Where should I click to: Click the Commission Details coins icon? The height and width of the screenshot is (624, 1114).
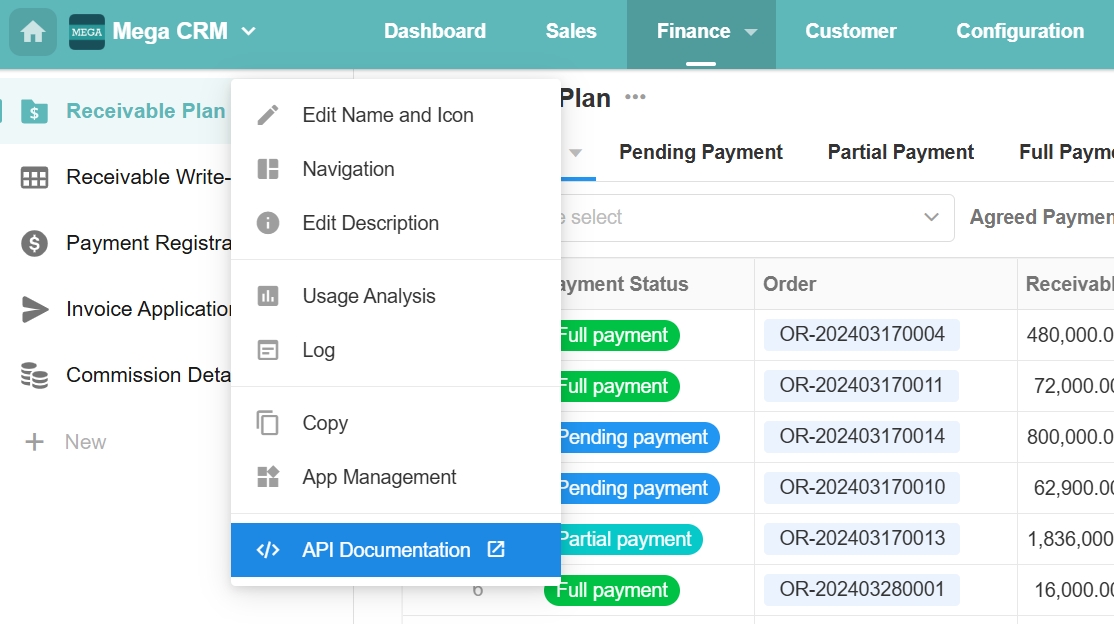tap(34, 375)
